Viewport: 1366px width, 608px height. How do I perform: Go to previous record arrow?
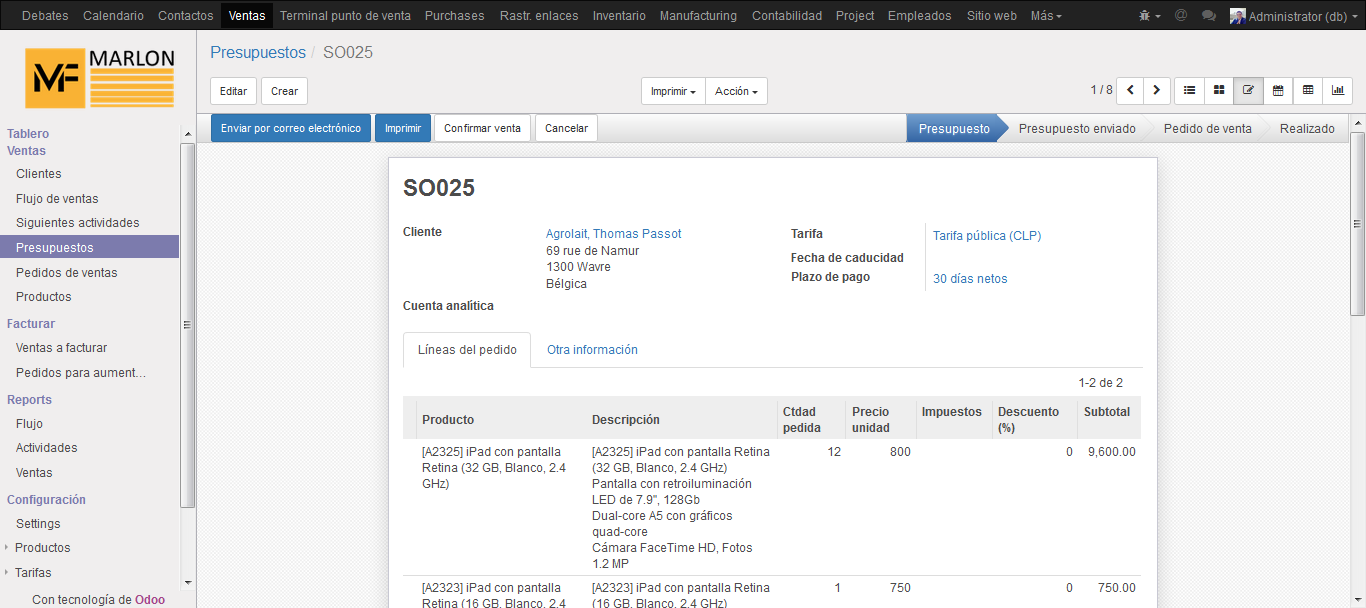(x=1130, y=90)
